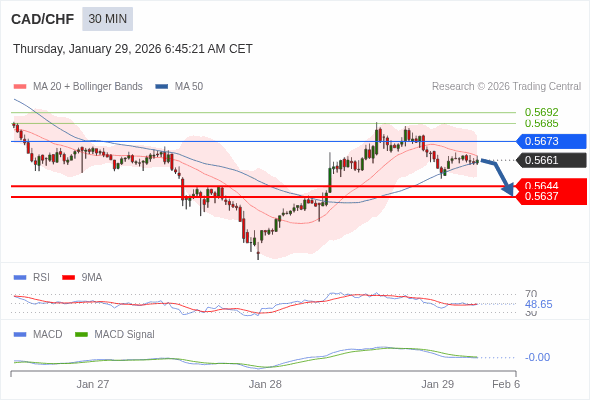Click the black 0.5661 current price tag
This screenshot has height=400, width=590.
[x=551, y=160]
